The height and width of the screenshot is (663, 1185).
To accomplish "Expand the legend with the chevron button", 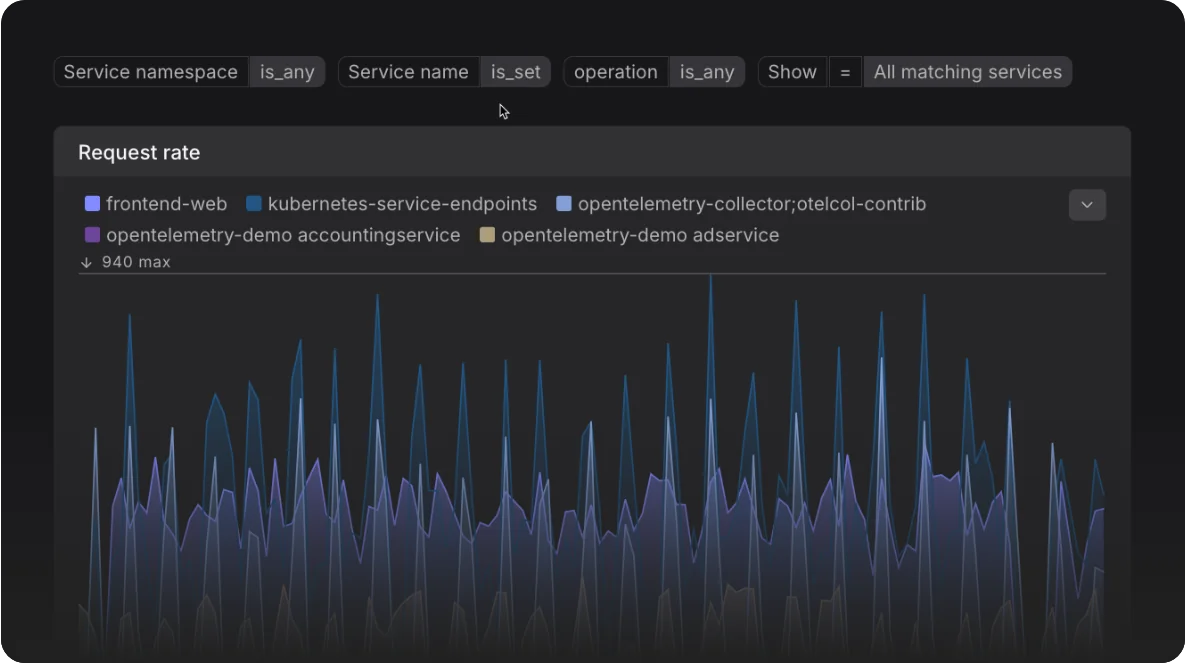I will (1087, 205).
